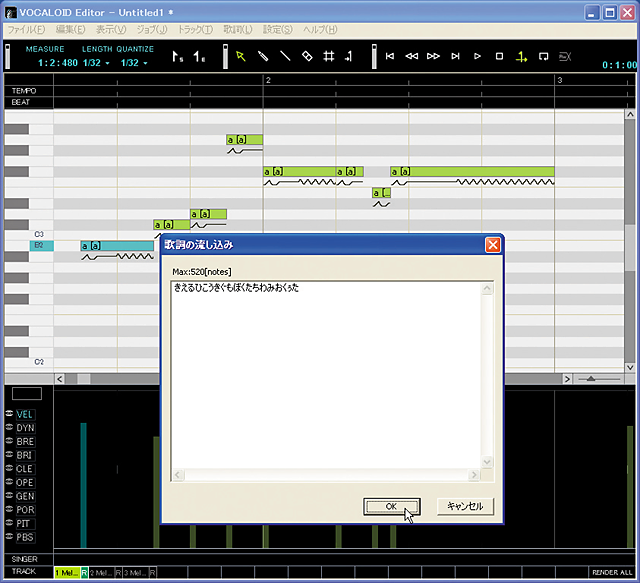Click piano roll scroll-down arrow
This screenshot has height=583, width=640.
(630, 367)
